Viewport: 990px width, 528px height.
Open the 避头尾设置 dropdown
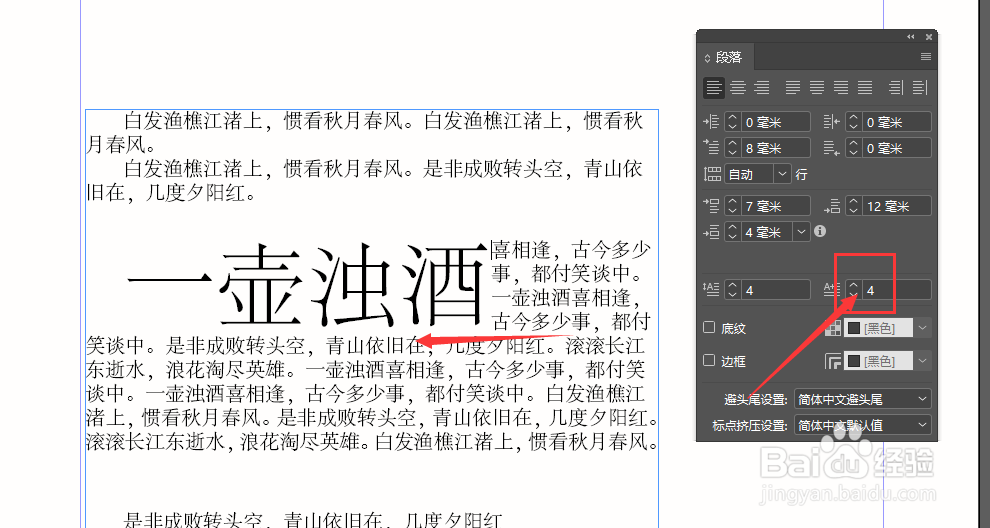click(x=862, y=399)
